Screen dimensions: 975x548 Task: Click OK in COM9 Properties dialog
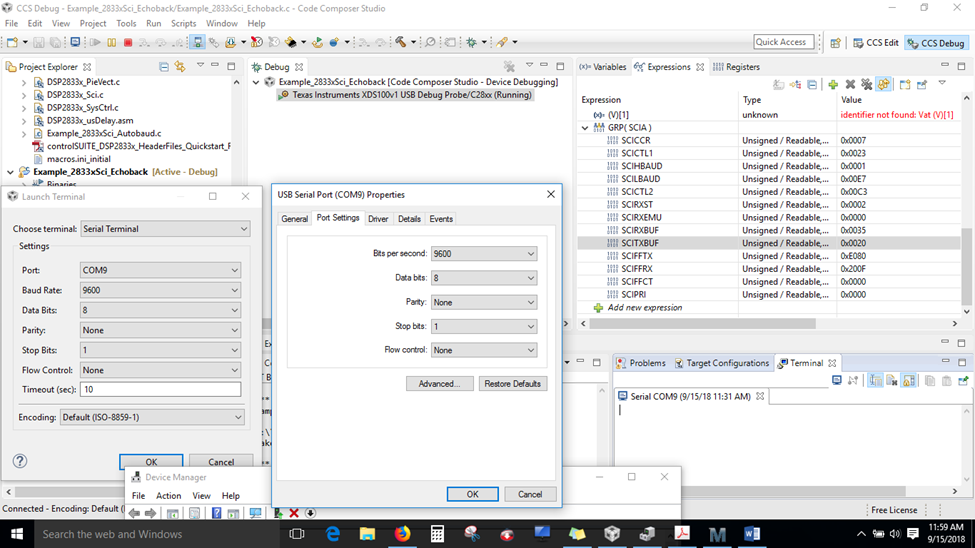coord(473,494)
